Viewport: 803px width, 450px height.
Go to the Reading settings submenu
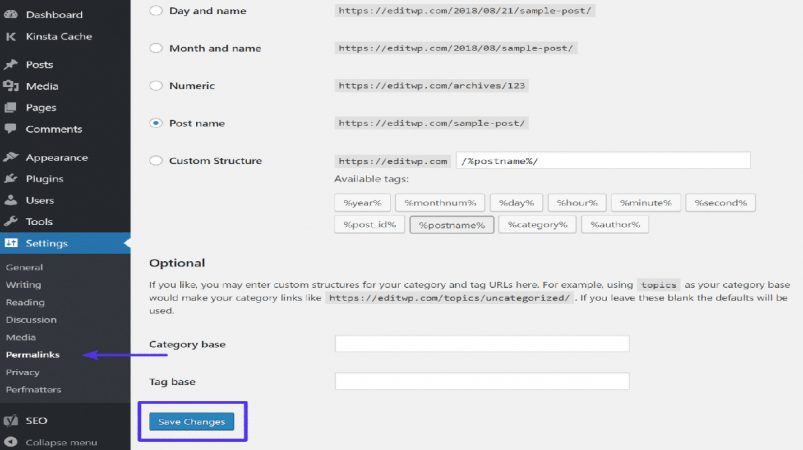[25, 302]
